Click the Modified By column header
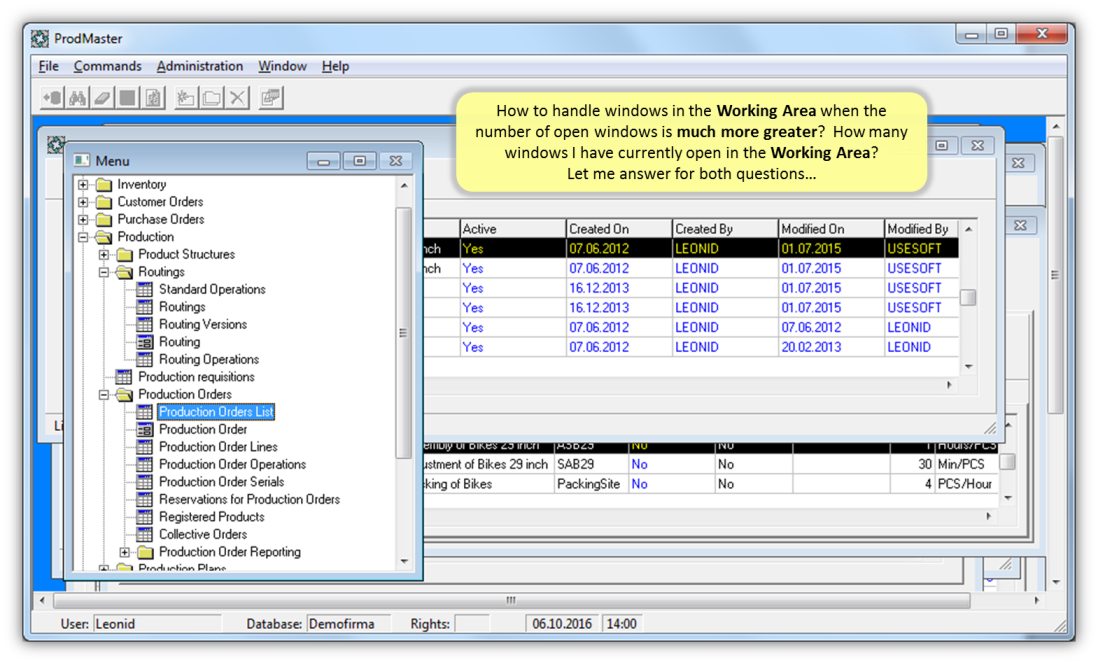This screenshot has height=664, width=1098. click(922, 229)
